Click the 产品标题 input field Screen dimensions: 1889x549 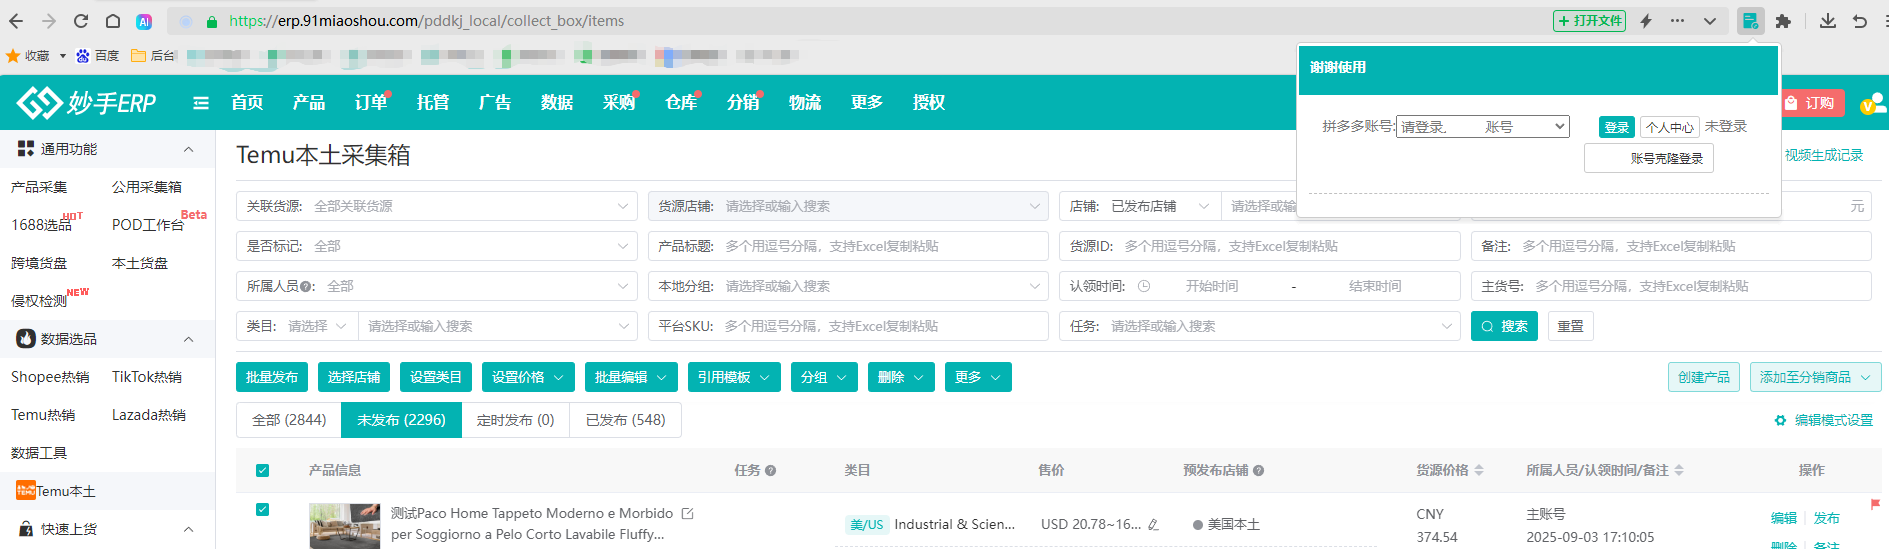[x=880, y=246]
